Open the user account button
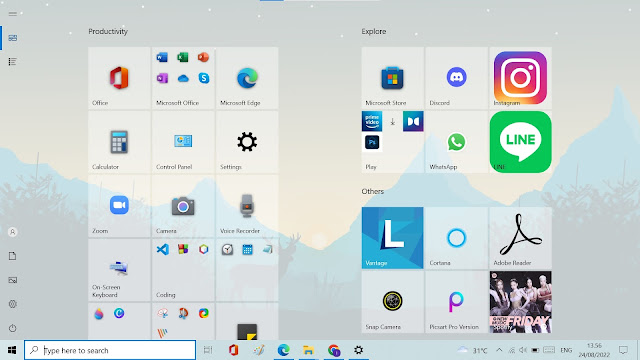 [x=13, y=232]
